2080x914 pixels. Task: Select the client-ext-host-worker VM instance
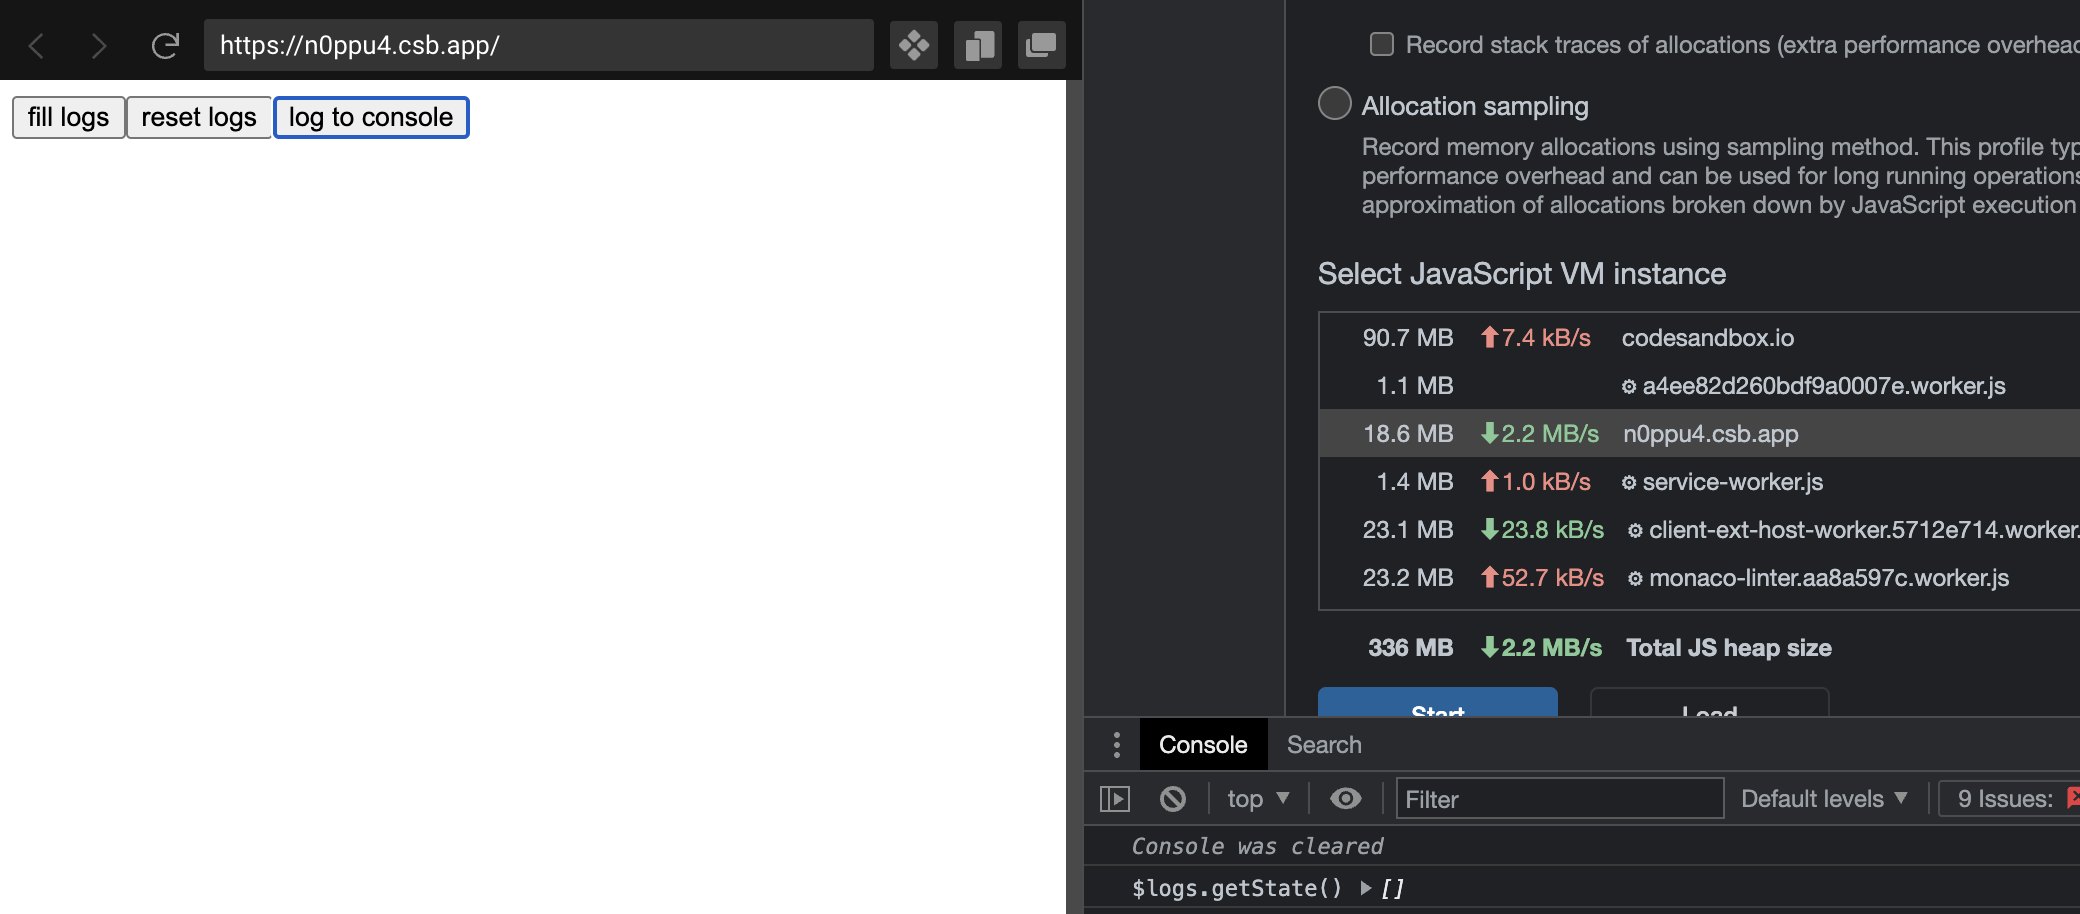click(1700, 530)
